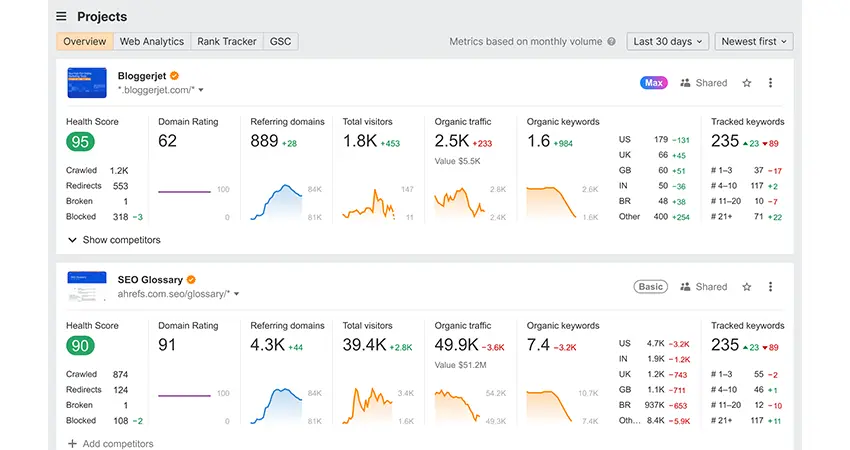Click SEO Glossary US keywords 4.7K
The width and height of the screenshot is (850, 450).
(x=656, y=343)
